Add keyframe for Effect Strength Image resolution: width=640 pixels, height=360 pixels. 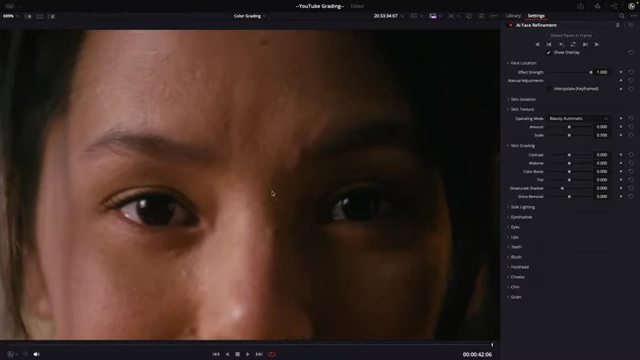click(x=621, y=72)
